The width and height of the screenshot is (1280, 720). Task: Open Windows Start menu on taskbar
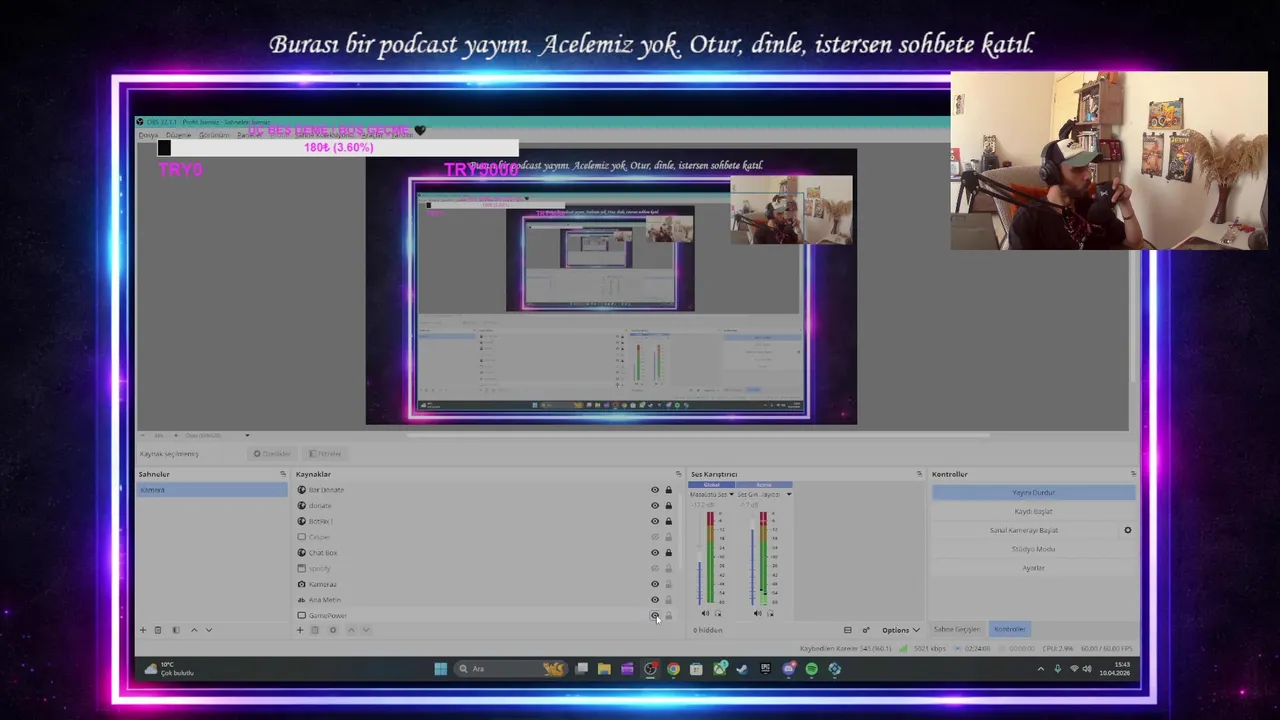tap(440, 669)
